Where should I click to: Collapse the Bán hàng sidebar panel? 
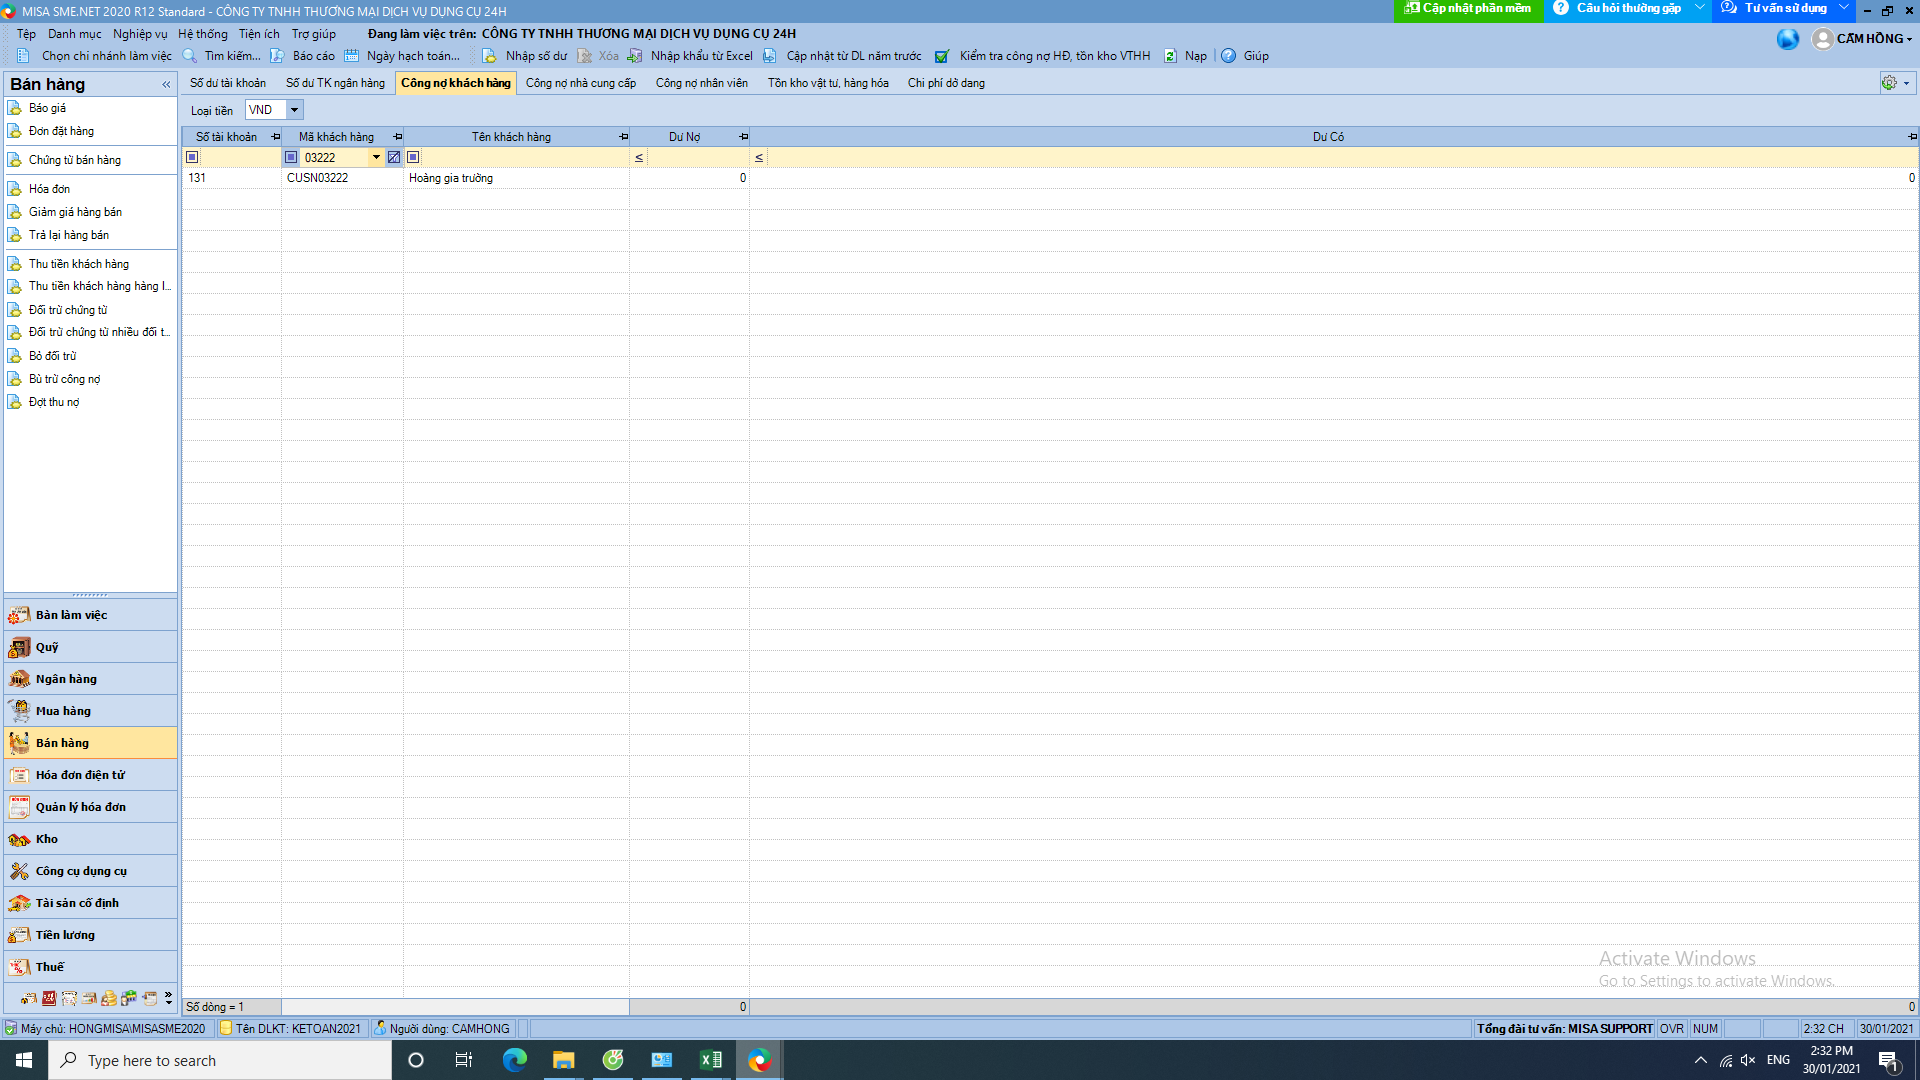tap(166, 85)
